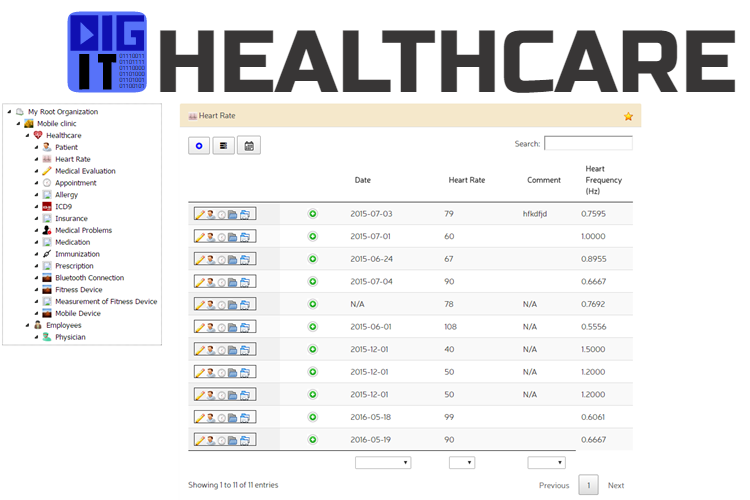The width and height of the screenshot is (750, 500).
Task: Collapse the Employees tree node arrow
Action: tap(27, 325)
